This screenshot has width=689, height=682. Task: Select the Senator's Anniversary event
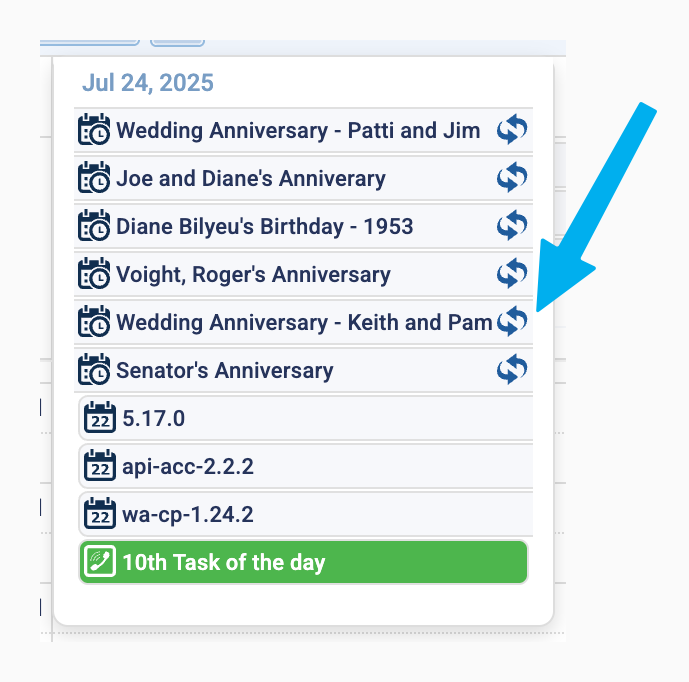[x=224, y=371]
